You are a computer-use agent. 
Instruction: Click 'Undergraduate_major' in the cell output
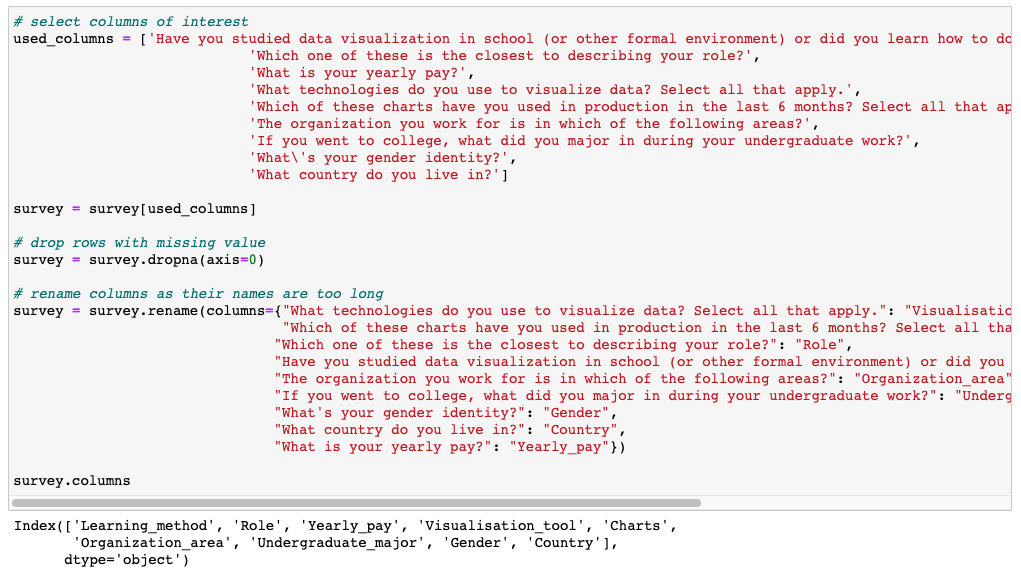[x=320, y=543]
